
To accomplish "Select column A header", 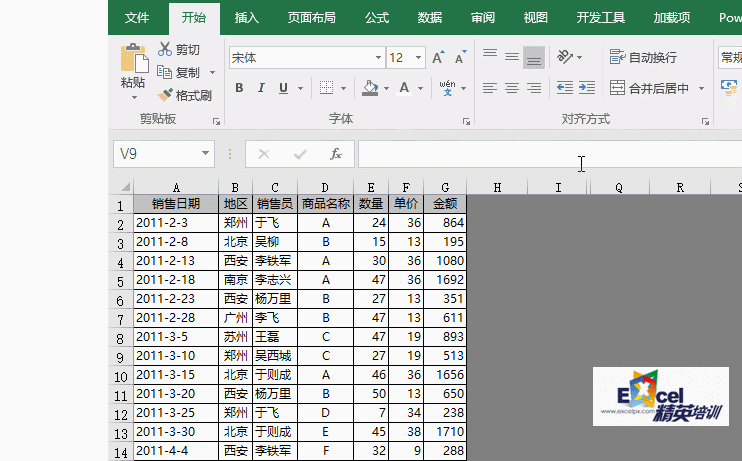I will [176, 187].
